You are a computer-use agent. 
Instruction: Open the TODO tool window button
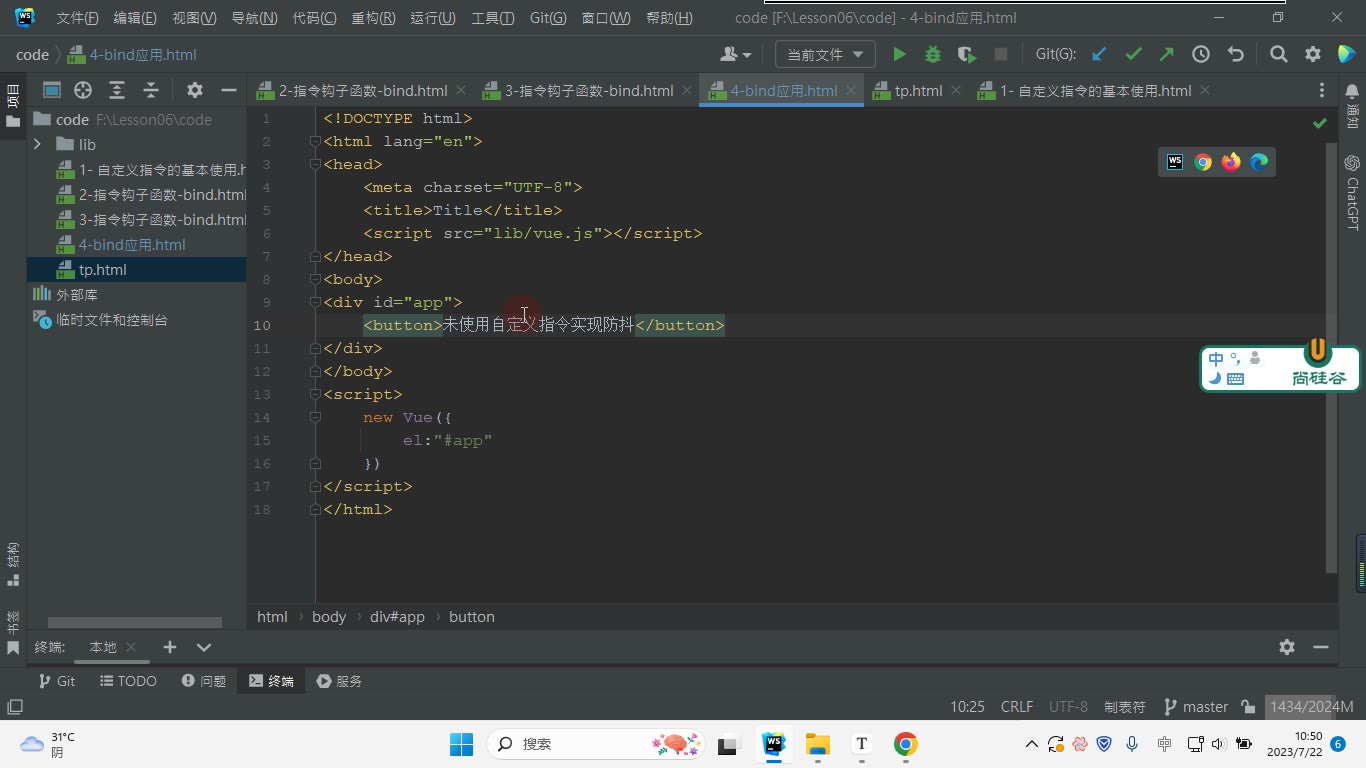129,681
